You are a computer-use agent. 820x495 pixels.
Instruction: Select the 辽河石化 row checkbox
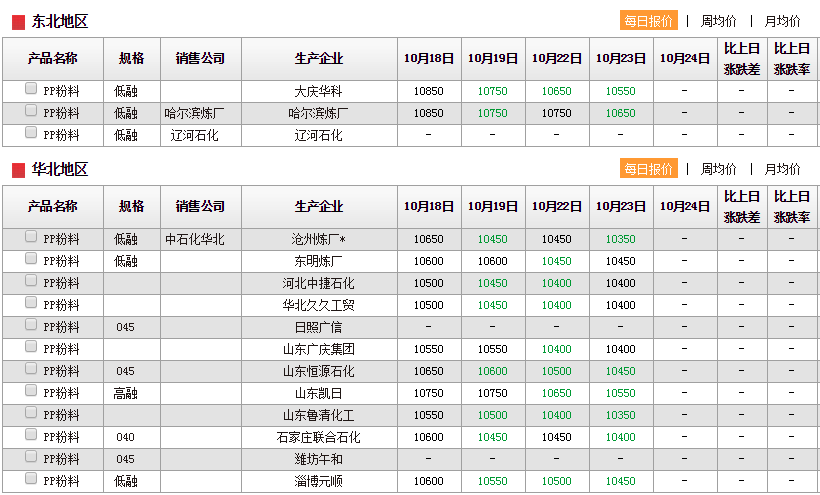pyautogui.click(x=31, y=132)
